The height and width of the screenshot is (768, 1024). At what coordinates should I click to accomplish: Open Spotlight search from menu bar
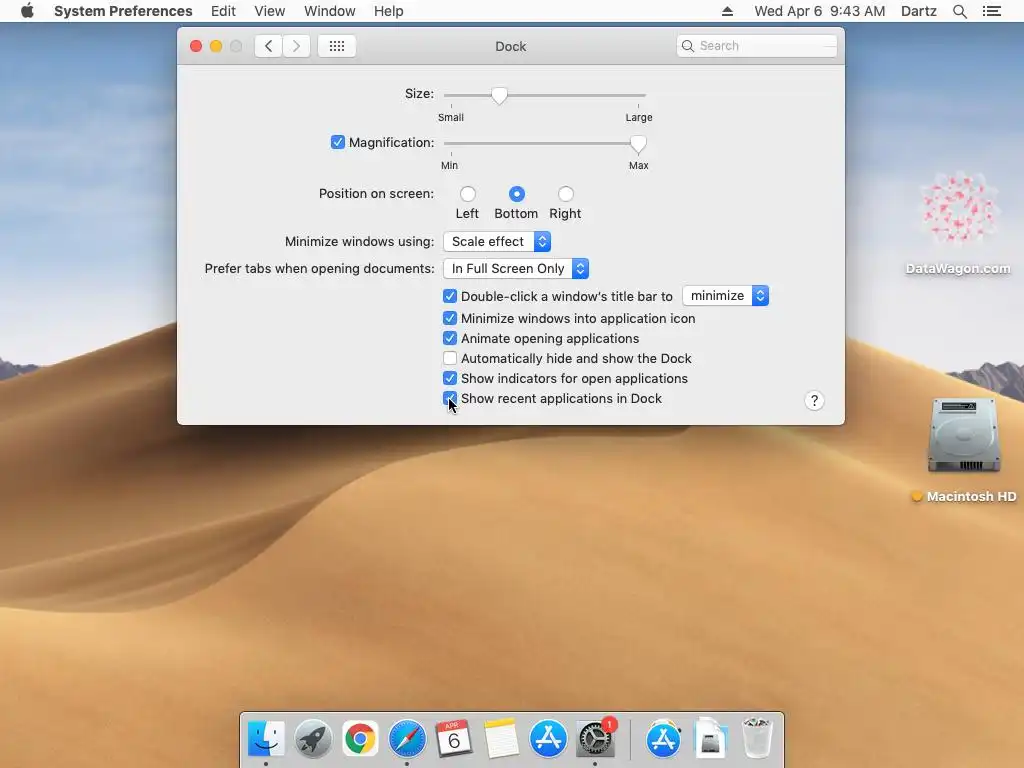[959, 11]
